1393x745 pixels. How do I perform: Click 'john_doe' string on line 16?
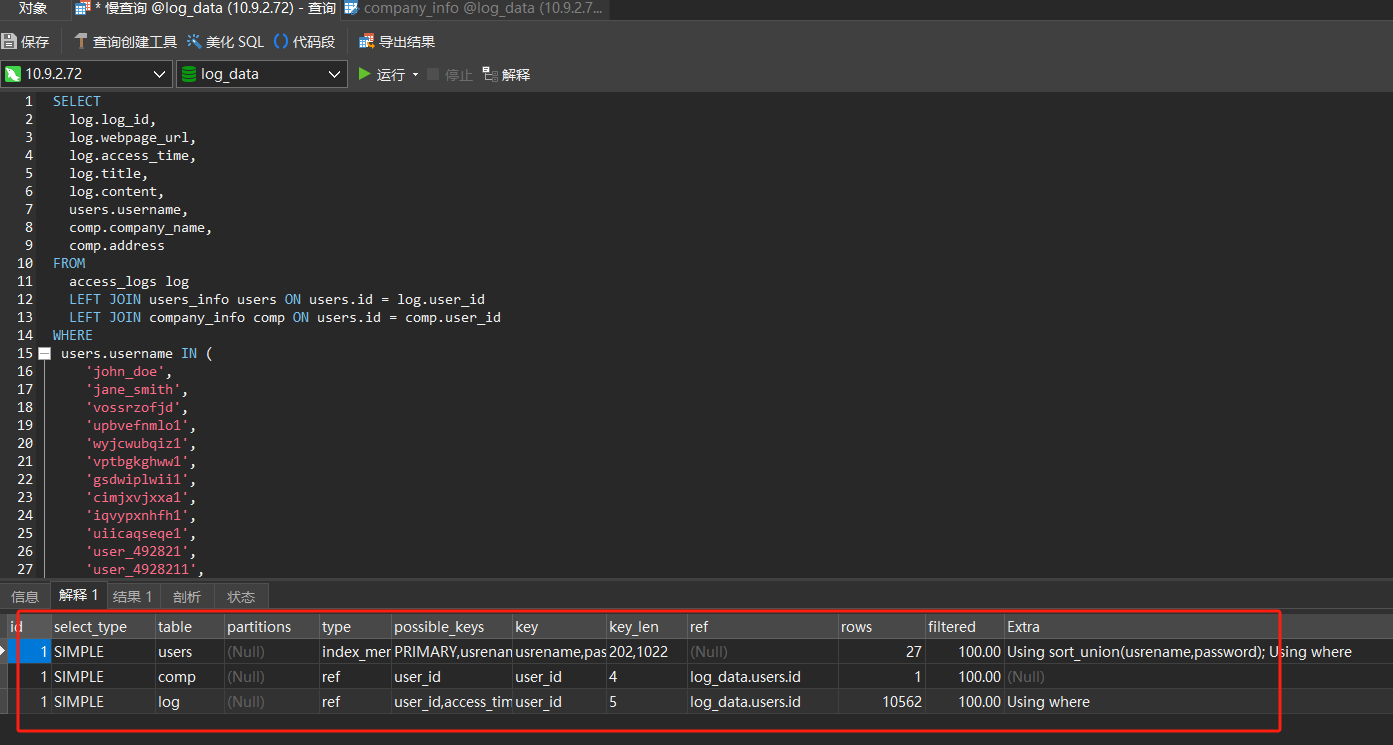coord(125,372)
